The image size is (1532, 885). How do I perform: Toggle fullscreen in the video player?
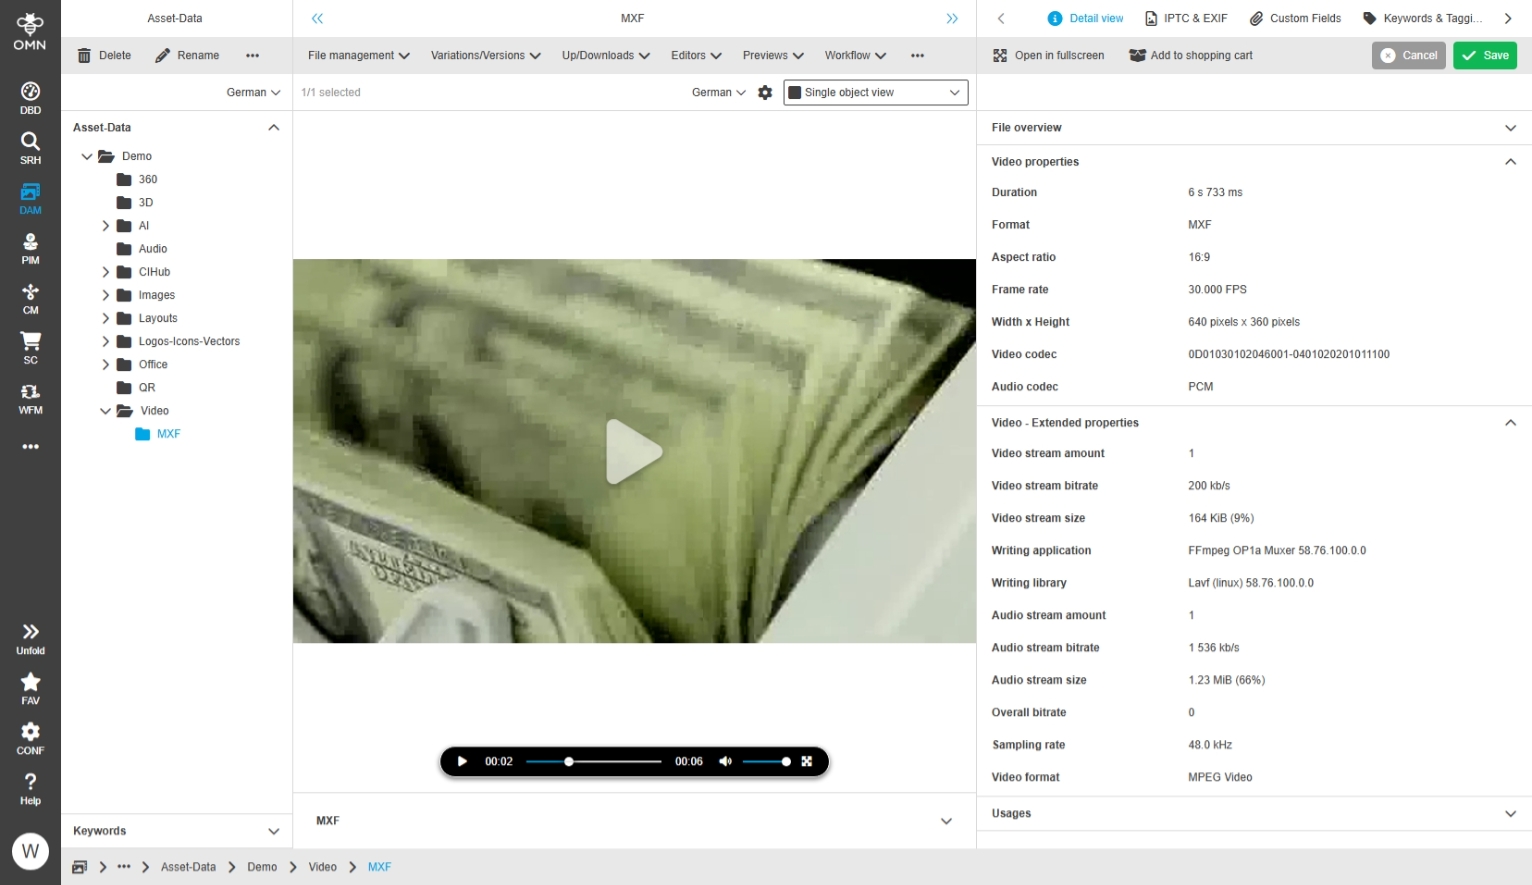pyautogui.click(x=807, y=761)
